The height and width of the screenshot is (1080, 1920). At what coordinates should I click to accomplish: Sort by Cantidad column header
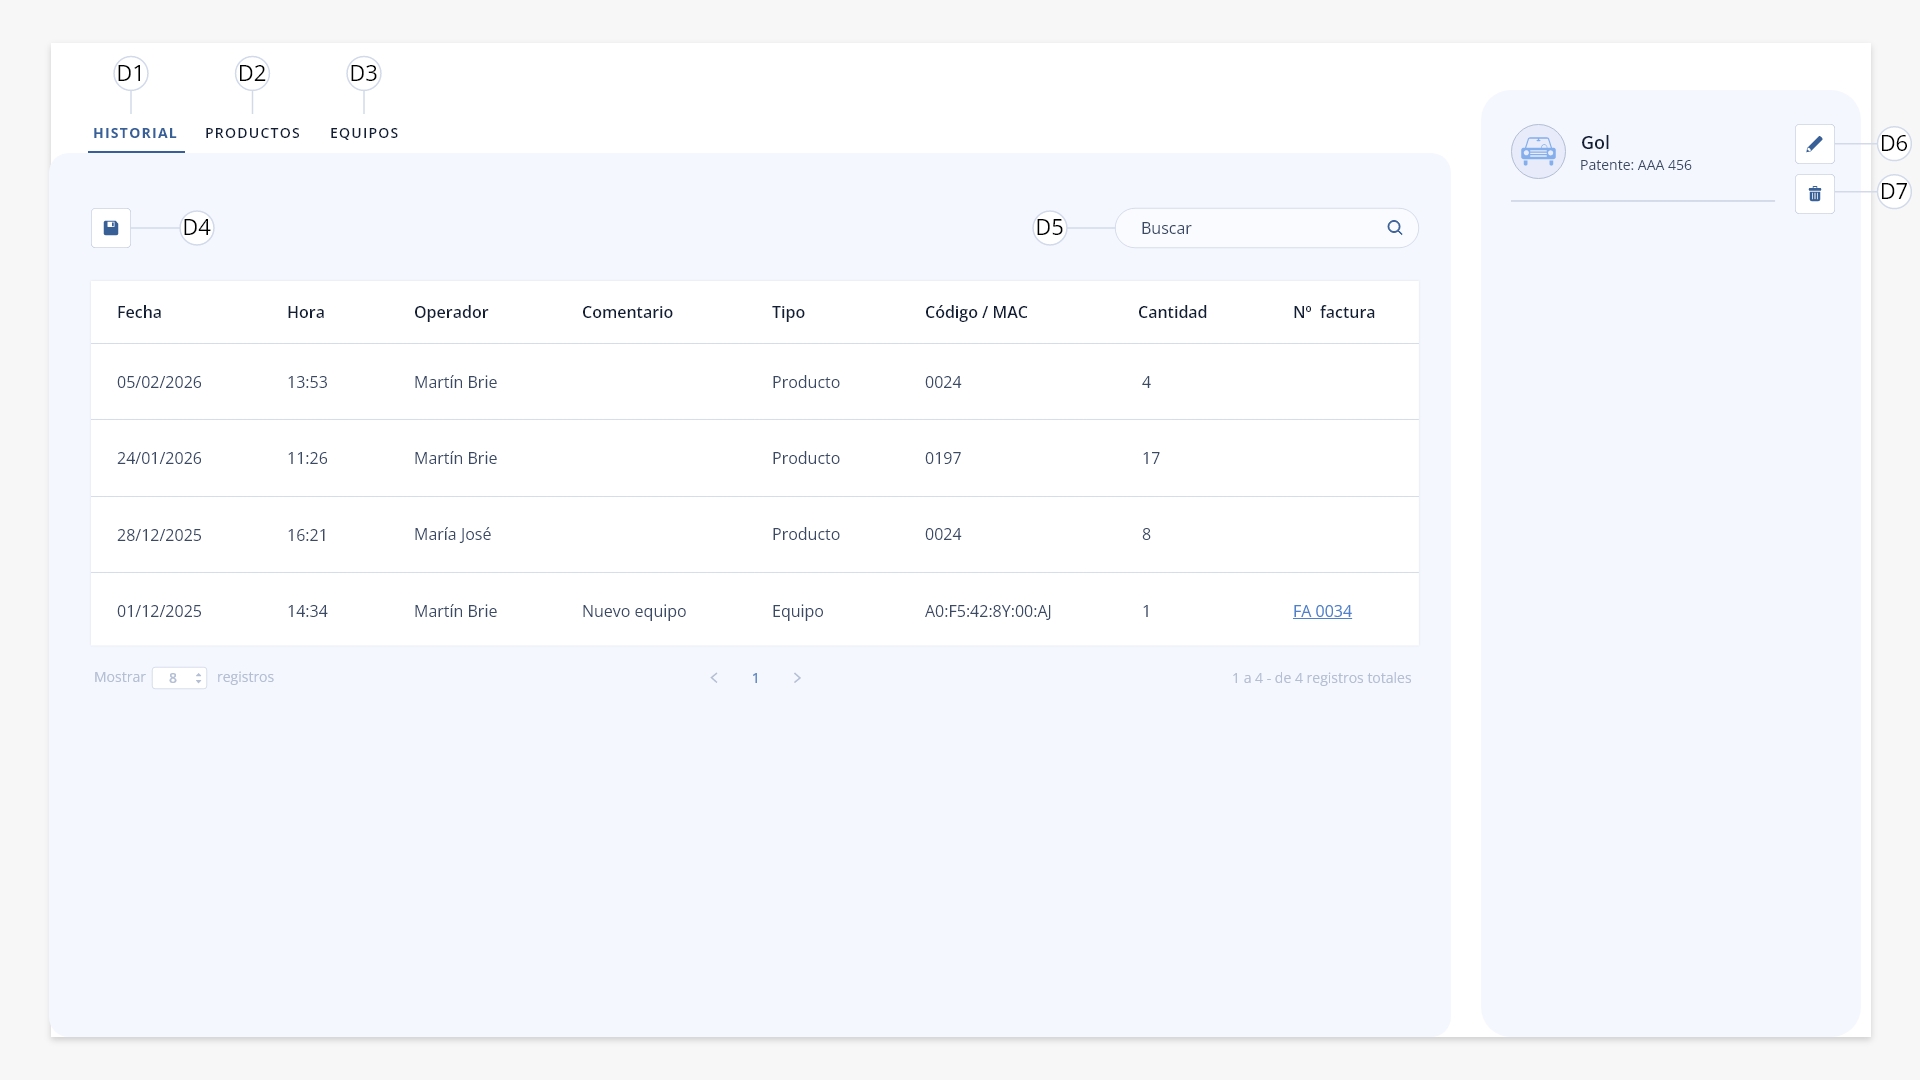tap(1172, 312)
